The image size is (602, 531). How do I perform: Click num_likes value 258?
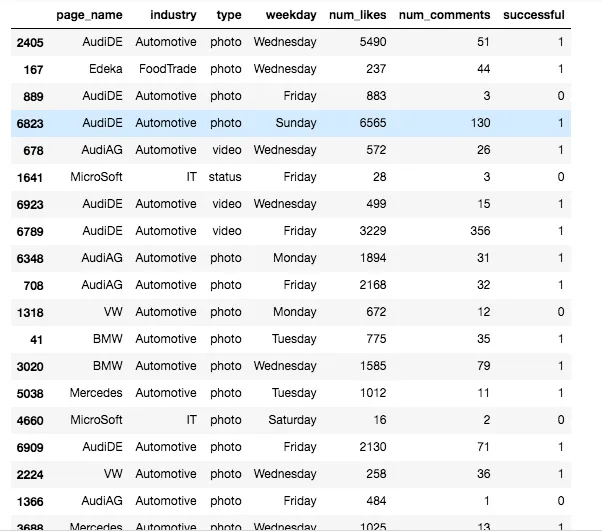[x=376, y=474]
